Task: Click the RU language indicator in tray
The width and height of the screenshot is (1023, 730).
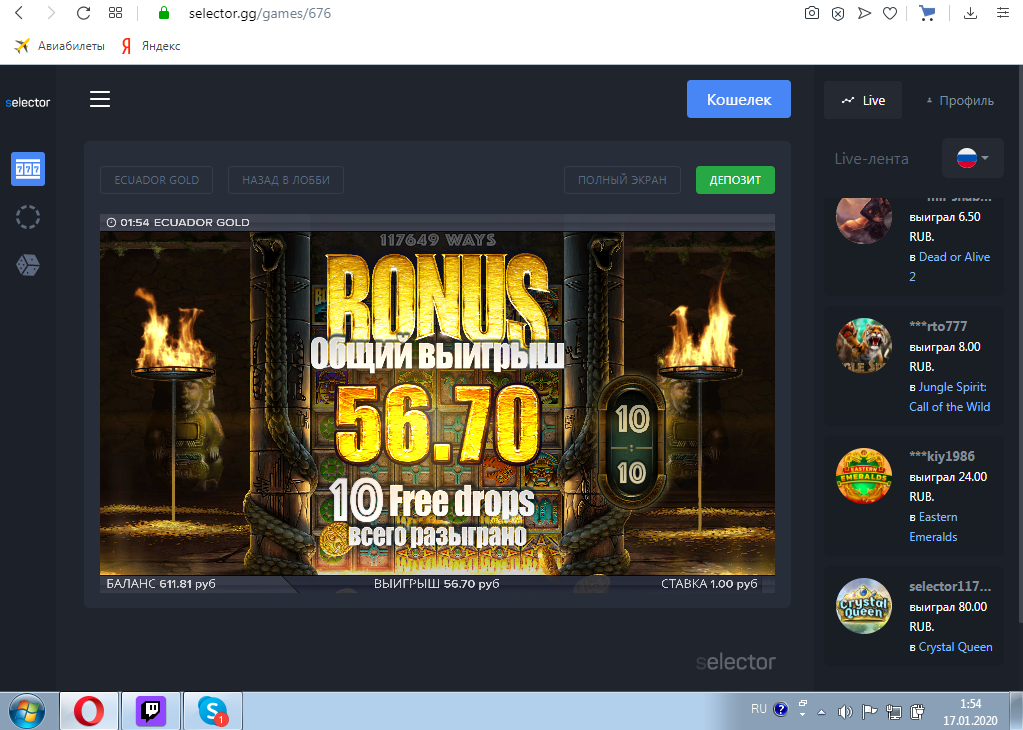Action: (759, 708)
